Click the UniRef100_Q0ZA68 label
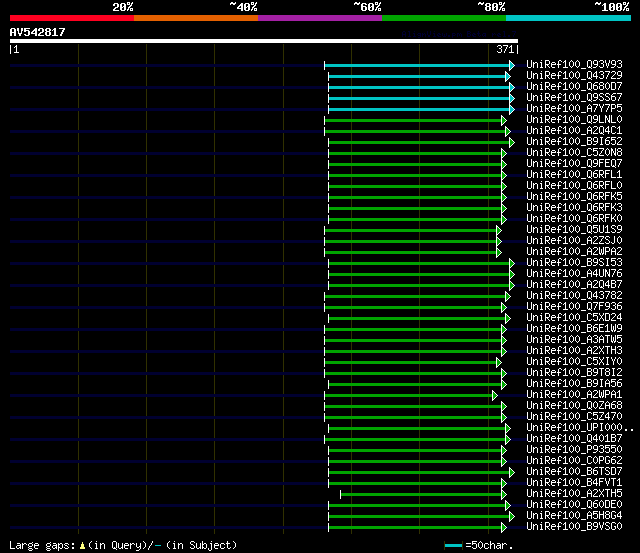Viewport: 640px width, 553px height. pos(574,406)
